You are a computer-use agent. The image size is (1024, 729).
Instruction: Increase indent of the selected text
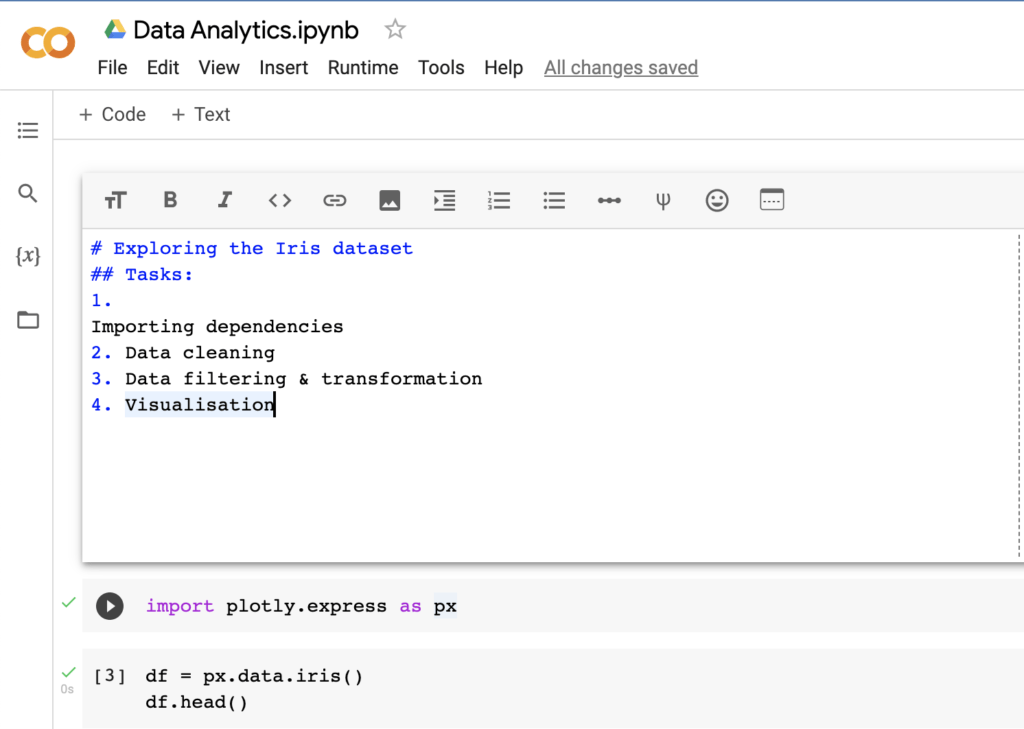tap(444, 200)
